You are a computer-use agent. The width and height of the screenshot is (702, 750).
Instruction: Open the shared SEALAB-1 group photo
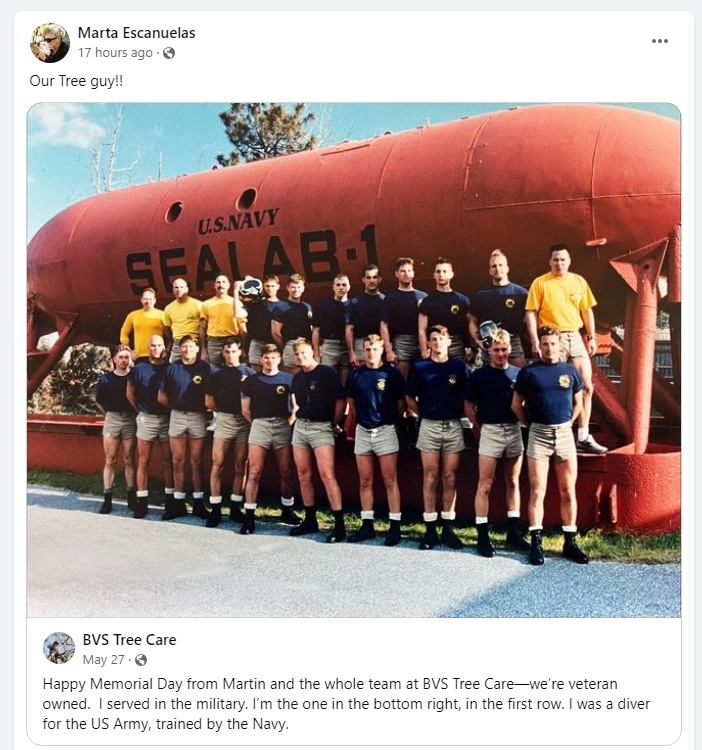point(354,360)
